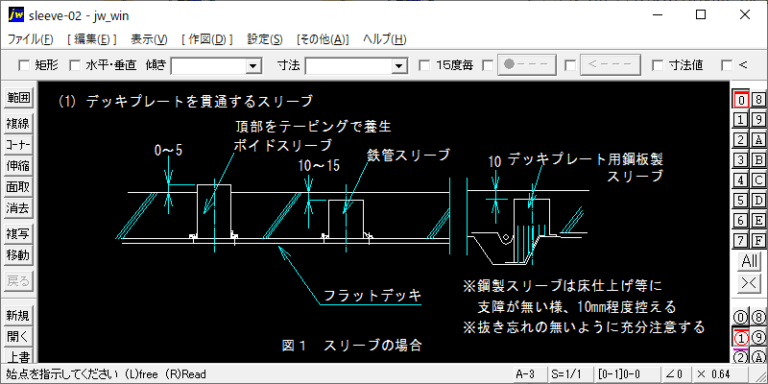The height and width of the screenshot is (384, 768).
Task: Click 開く to open a file
Action: (18, 336)
